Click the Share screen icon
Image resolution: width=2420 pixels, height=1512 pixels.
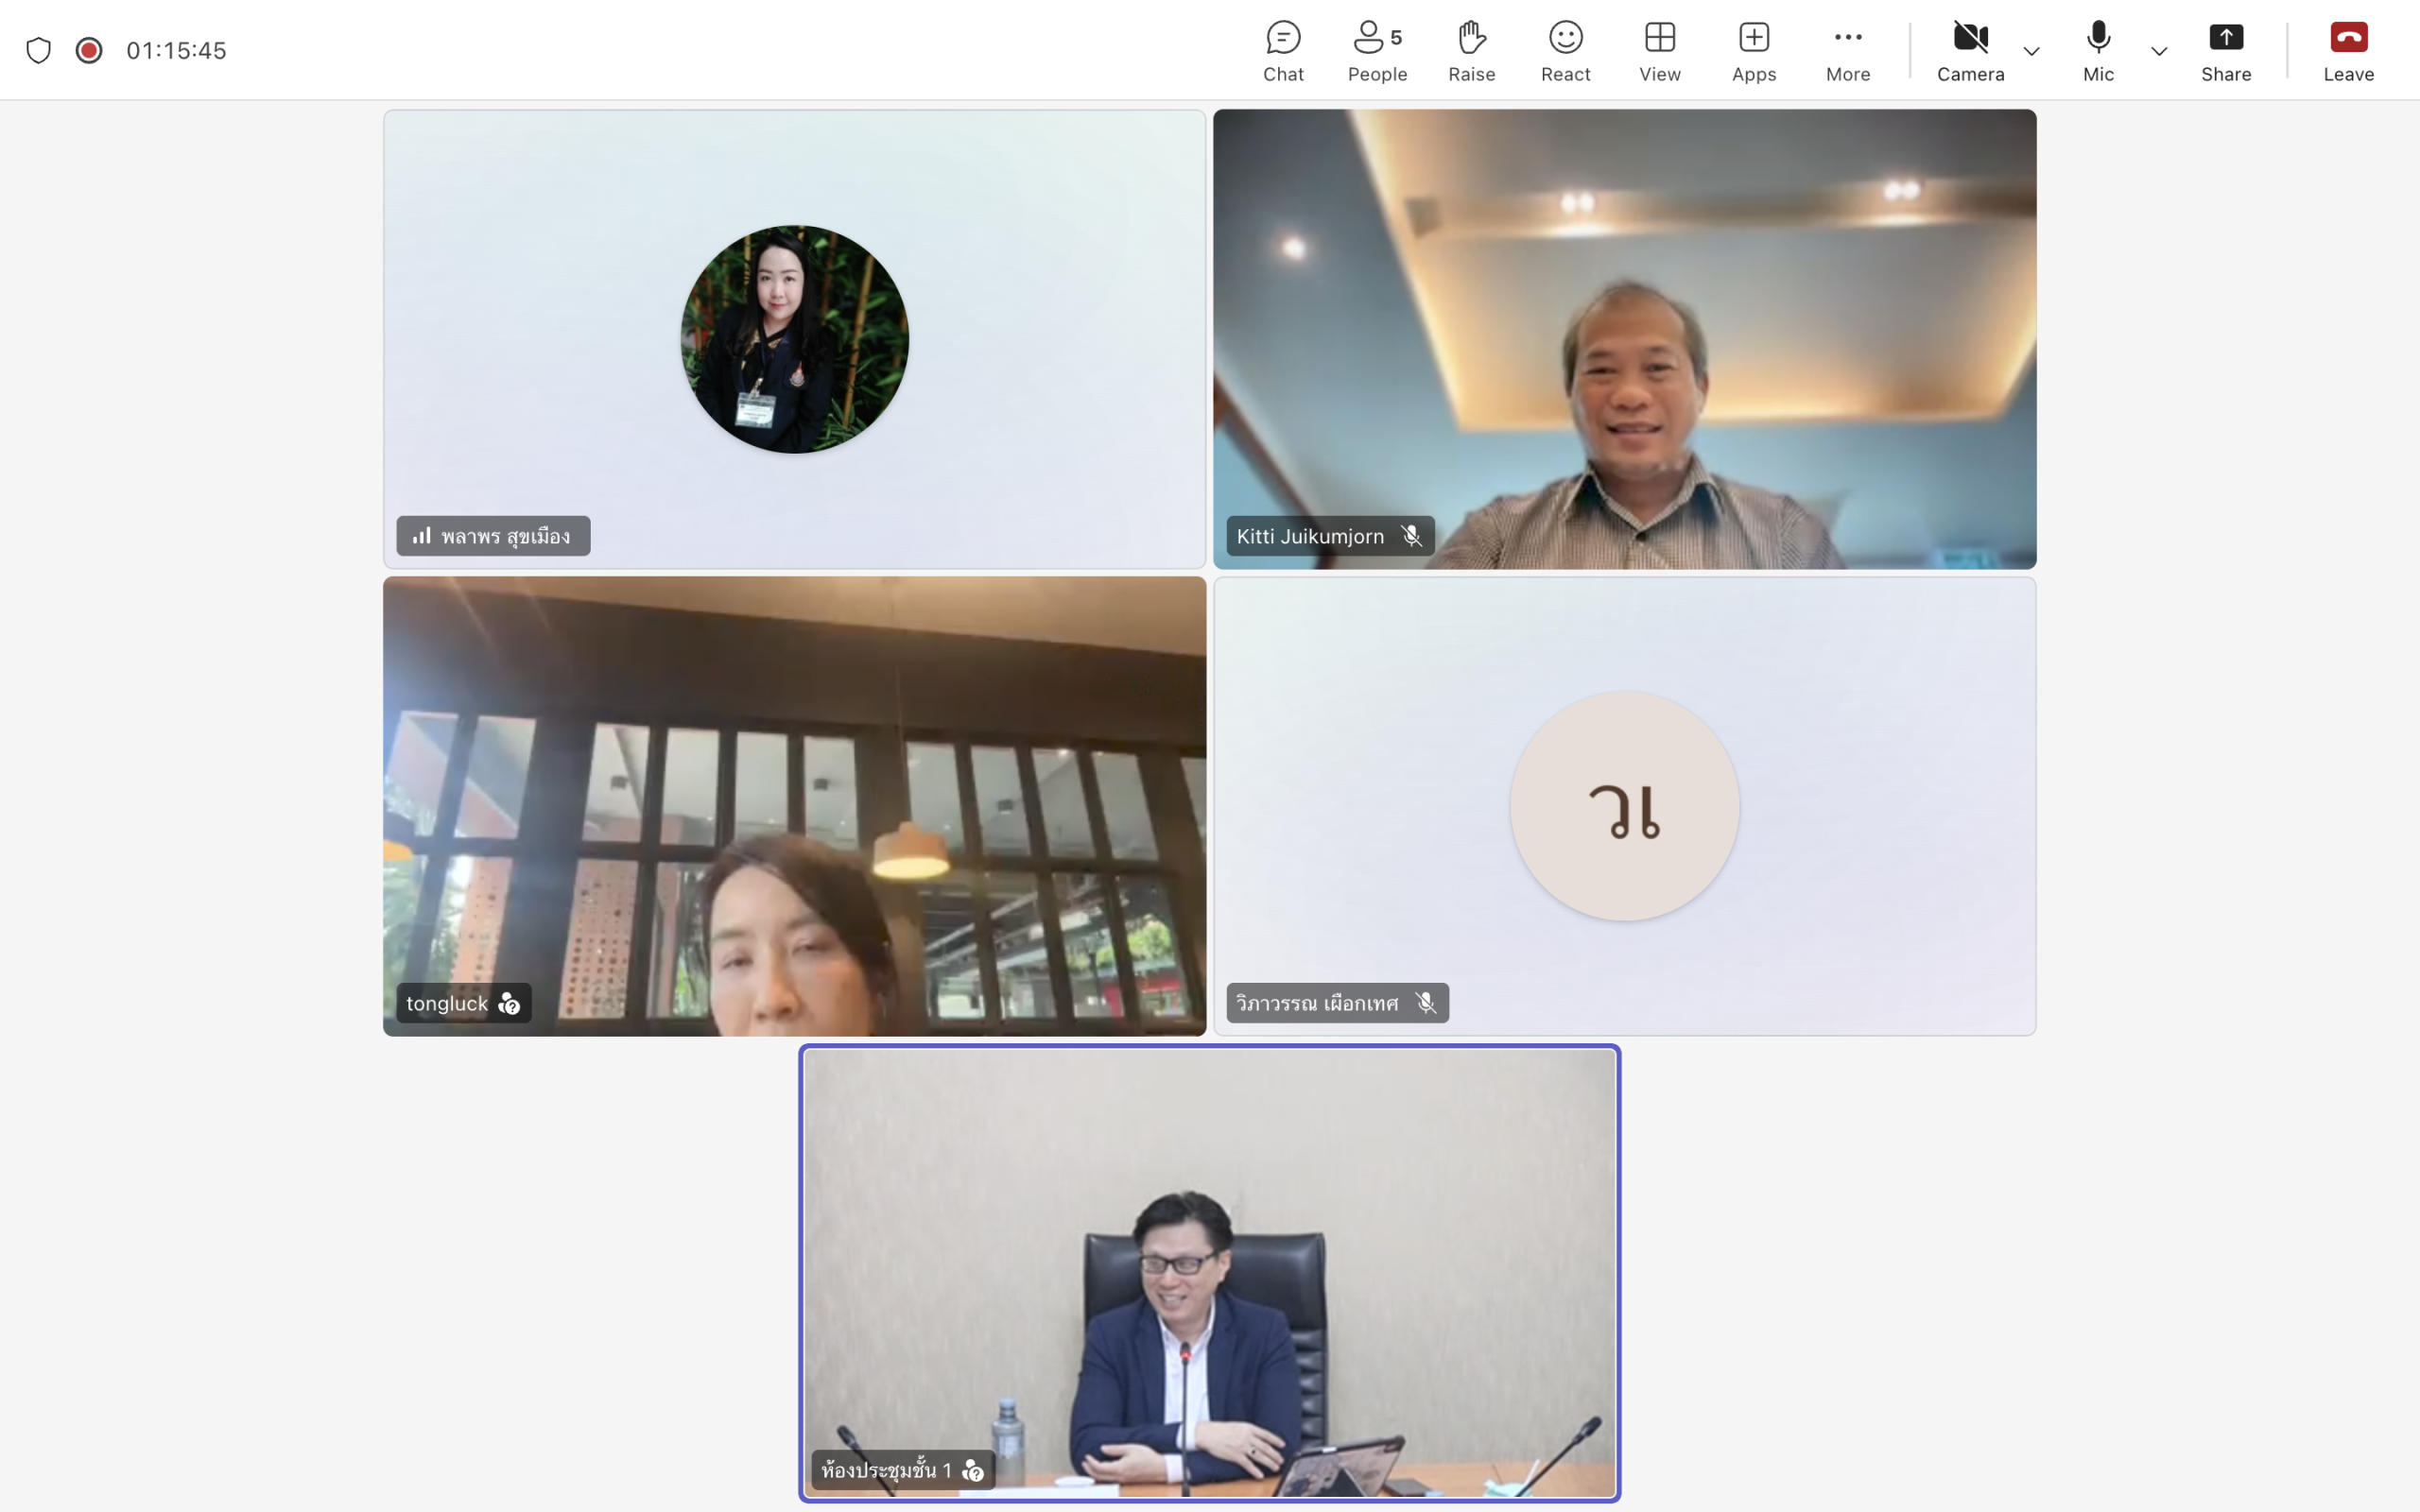[x=2225, y=51]
